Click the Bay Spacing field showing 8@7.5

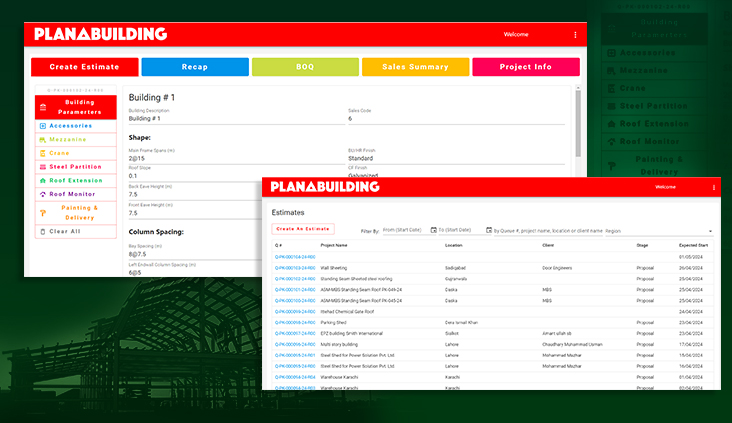point(195,254)
